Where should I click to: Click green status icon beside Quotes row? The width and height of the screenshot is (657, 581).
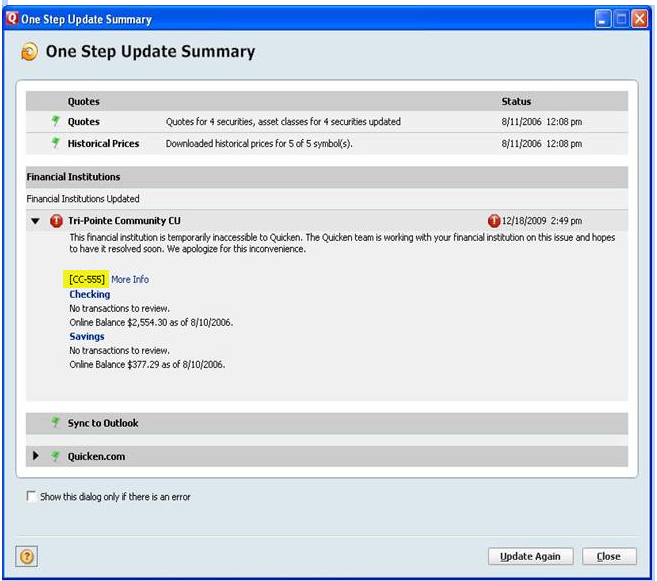click(55, 121)
